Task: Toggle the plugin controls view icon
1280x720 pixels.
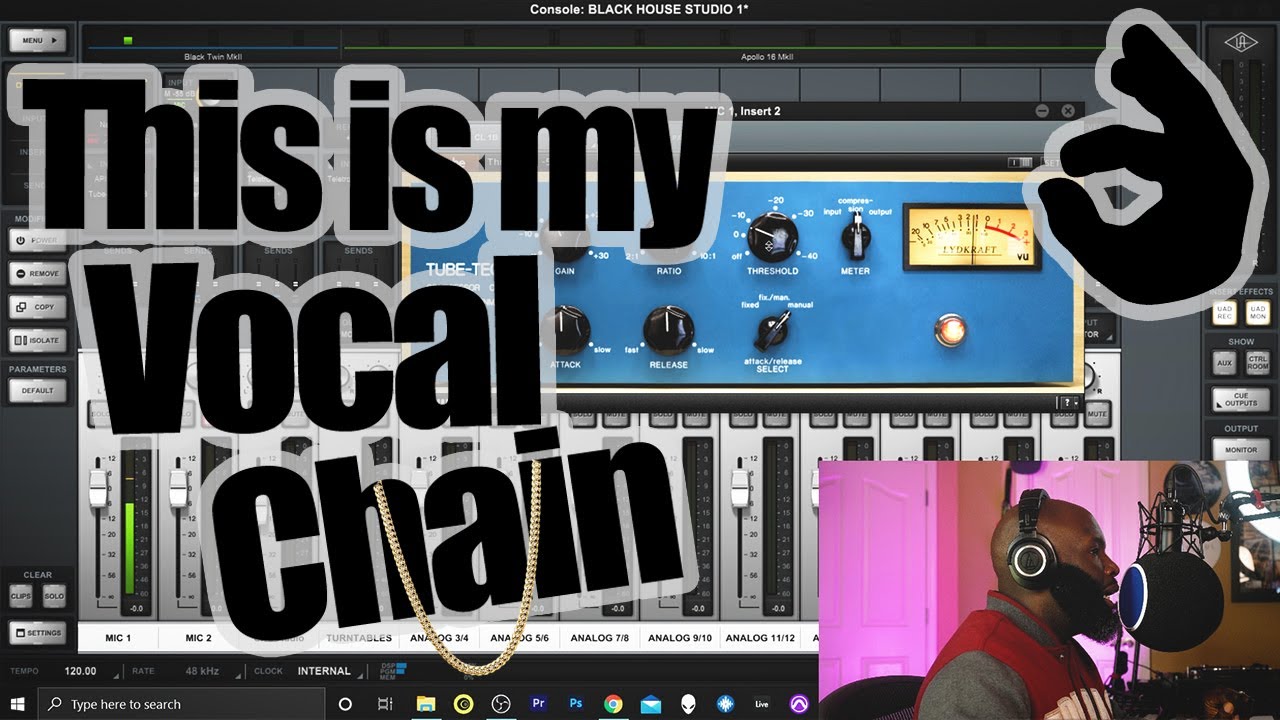Action: point(1020,162)
